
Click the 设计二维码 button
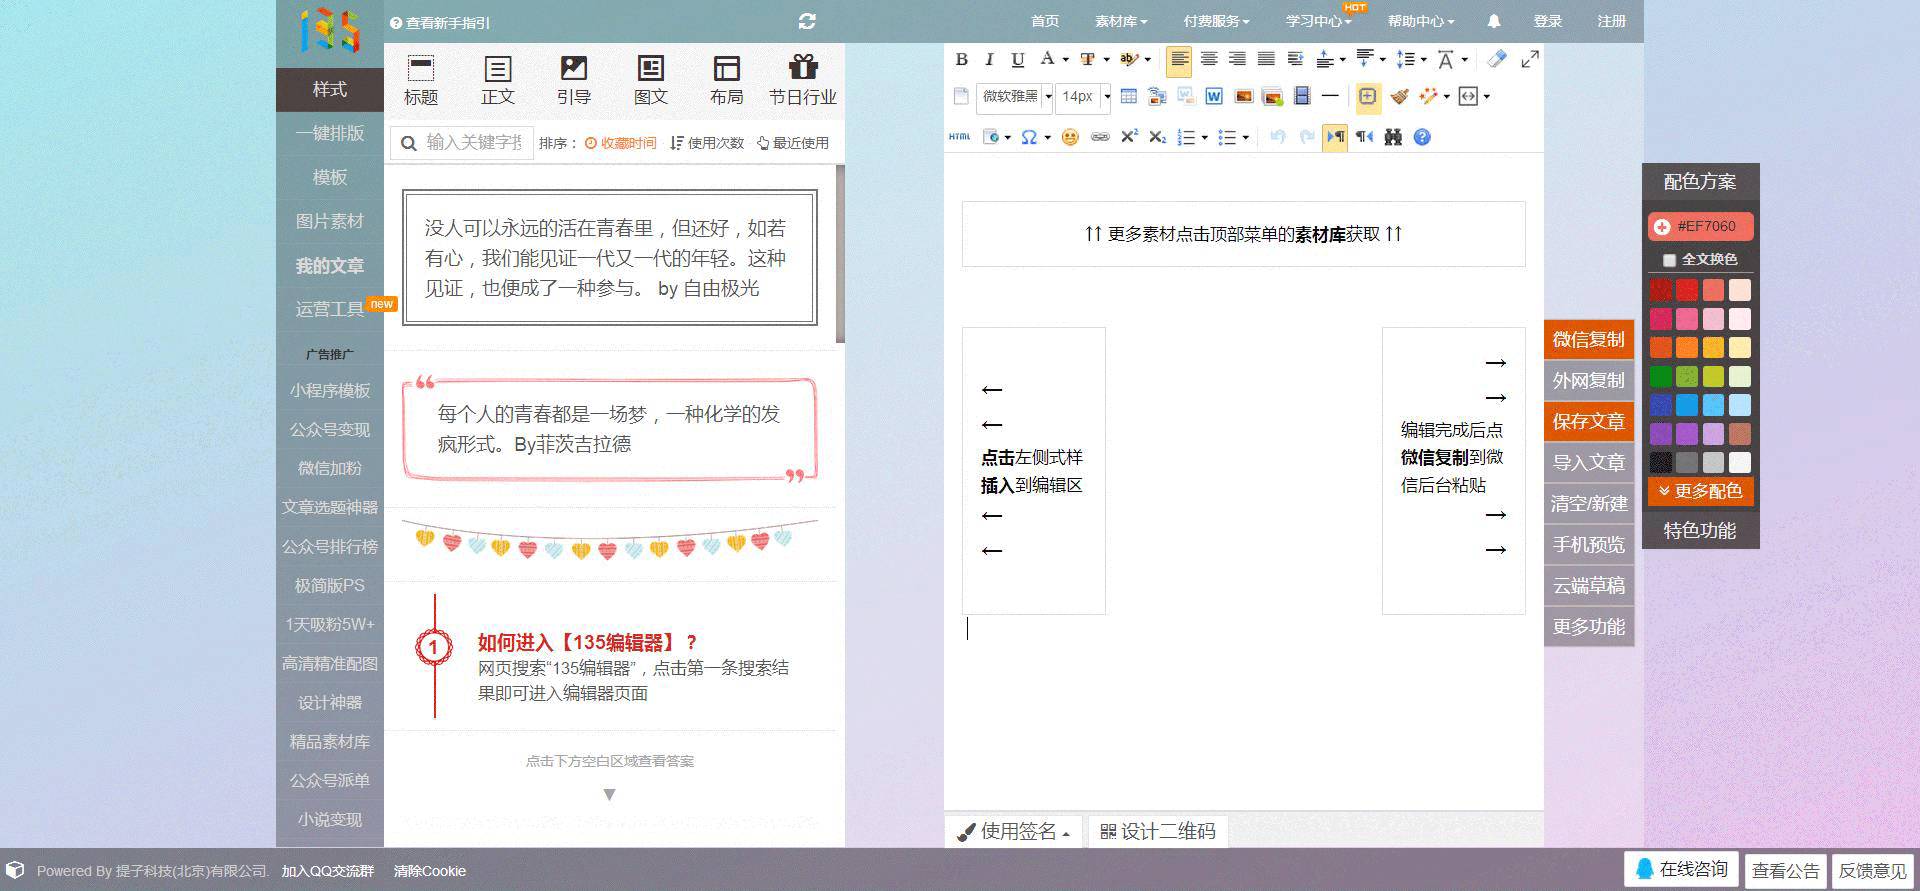point(1158,832)
